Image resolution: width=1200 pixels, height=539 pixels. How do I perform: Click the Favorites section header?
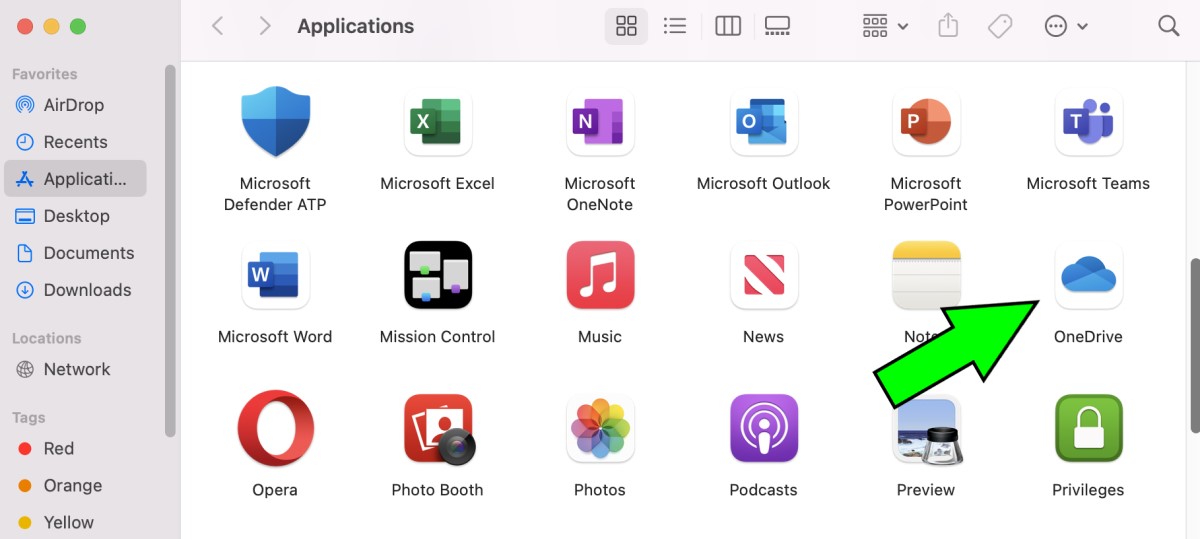[x=45, y=74]
